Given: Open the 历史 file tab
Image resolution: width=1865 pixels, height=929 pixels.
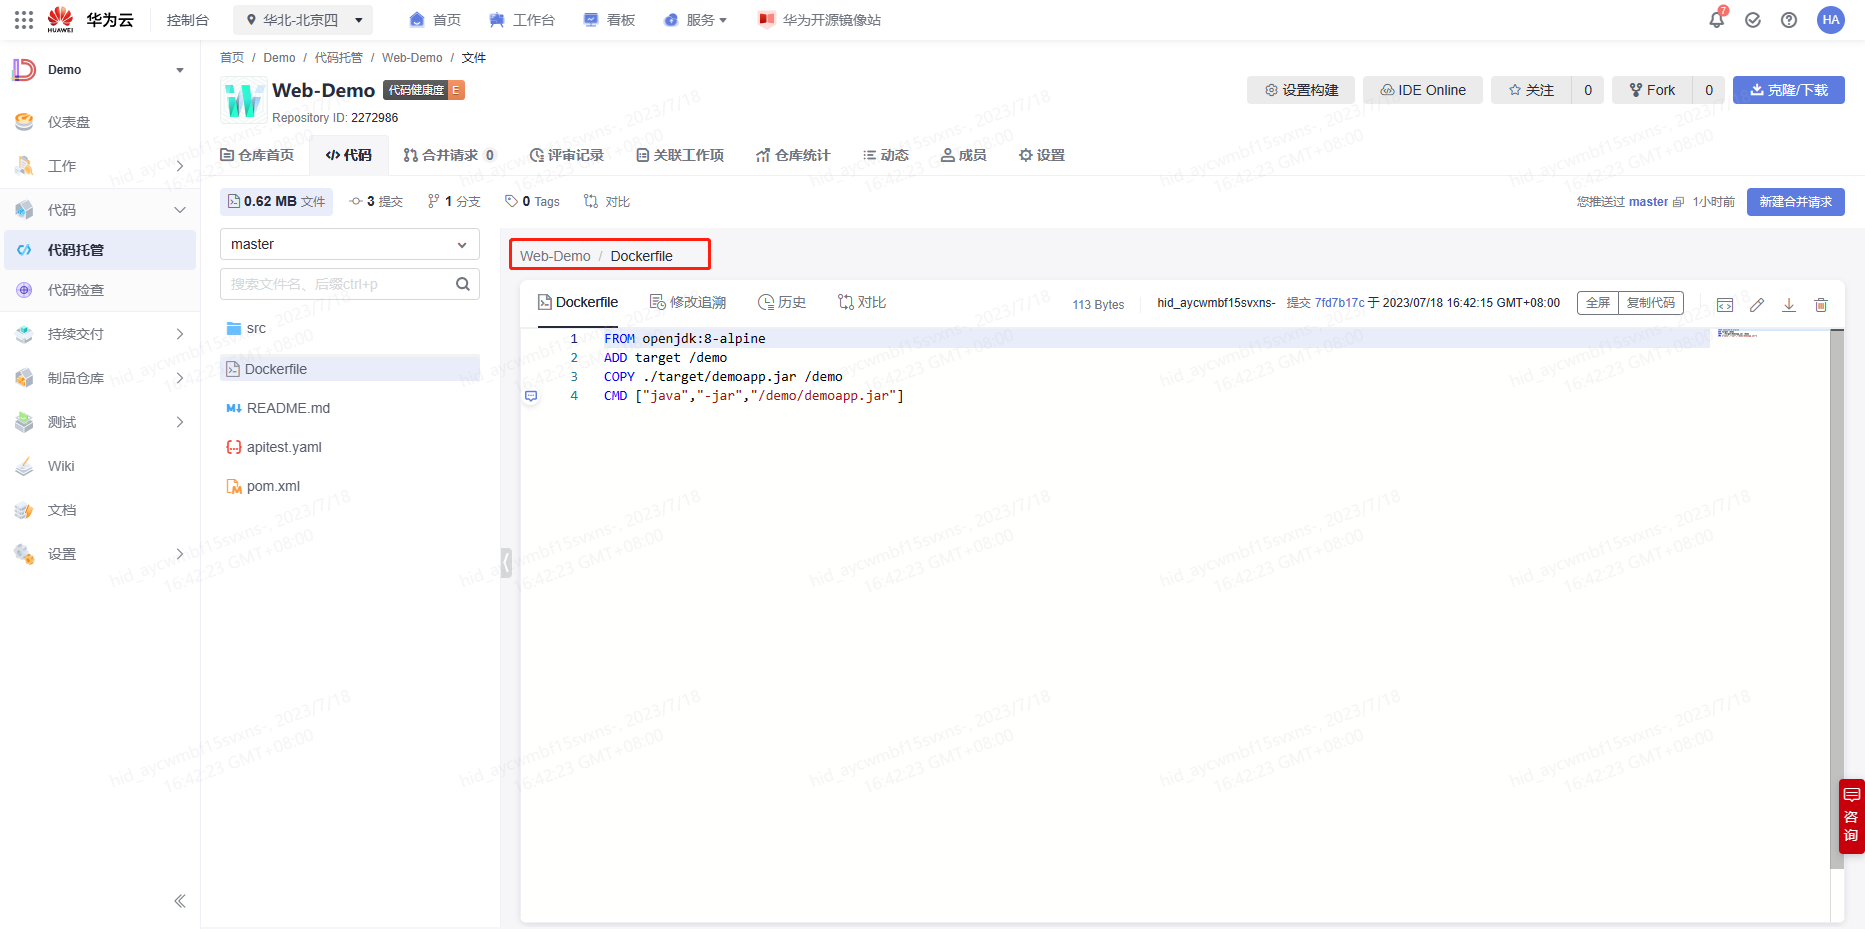Looking at the screenshot, I should [x=782, y=302].
